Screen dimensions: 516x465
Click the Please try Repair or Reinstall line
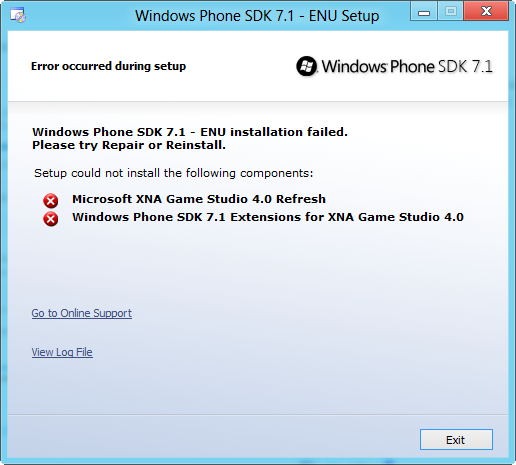pyautogui.click(x=129, y=145)
